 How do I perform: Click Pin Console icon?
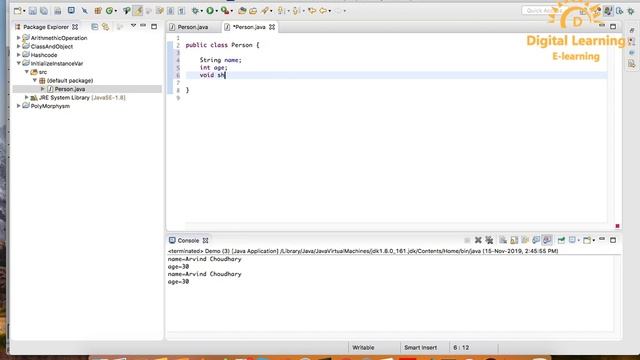561,240
